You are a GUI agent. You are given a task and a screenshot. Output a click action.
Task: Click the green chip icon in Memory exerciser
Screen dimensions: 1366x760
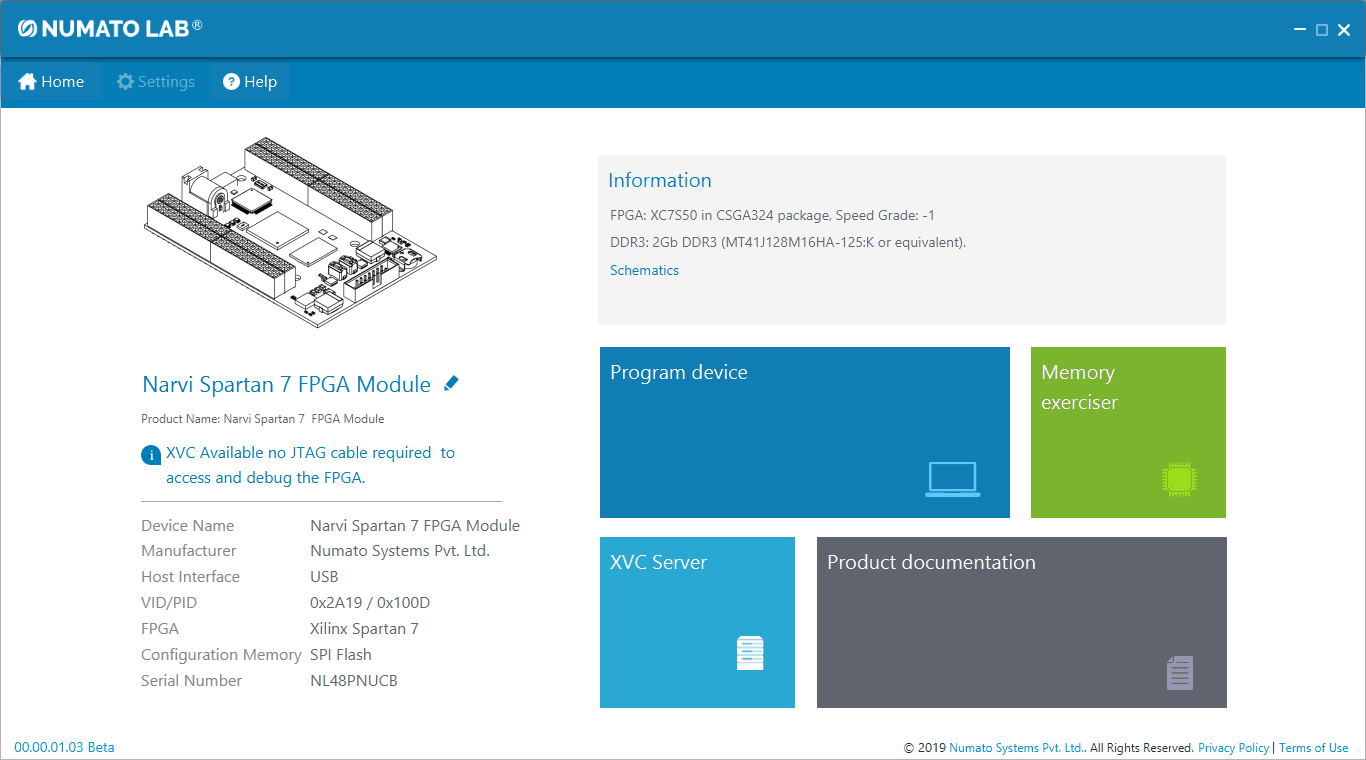[x=1179, y=479]
